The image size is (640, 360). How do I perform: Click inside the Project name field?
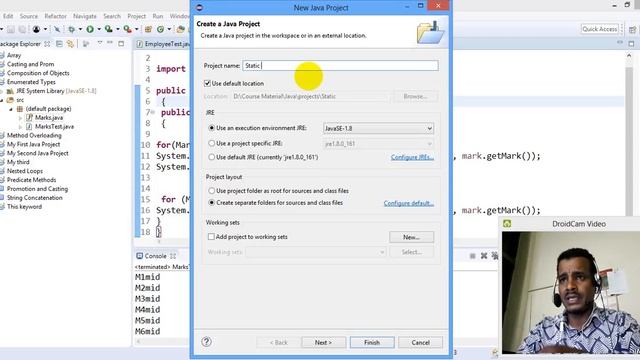(340, 66)
